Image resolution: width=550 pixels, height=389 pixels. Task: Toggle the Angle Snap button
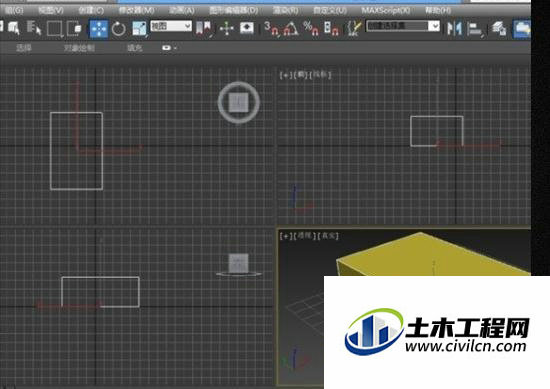coord(291,29)
